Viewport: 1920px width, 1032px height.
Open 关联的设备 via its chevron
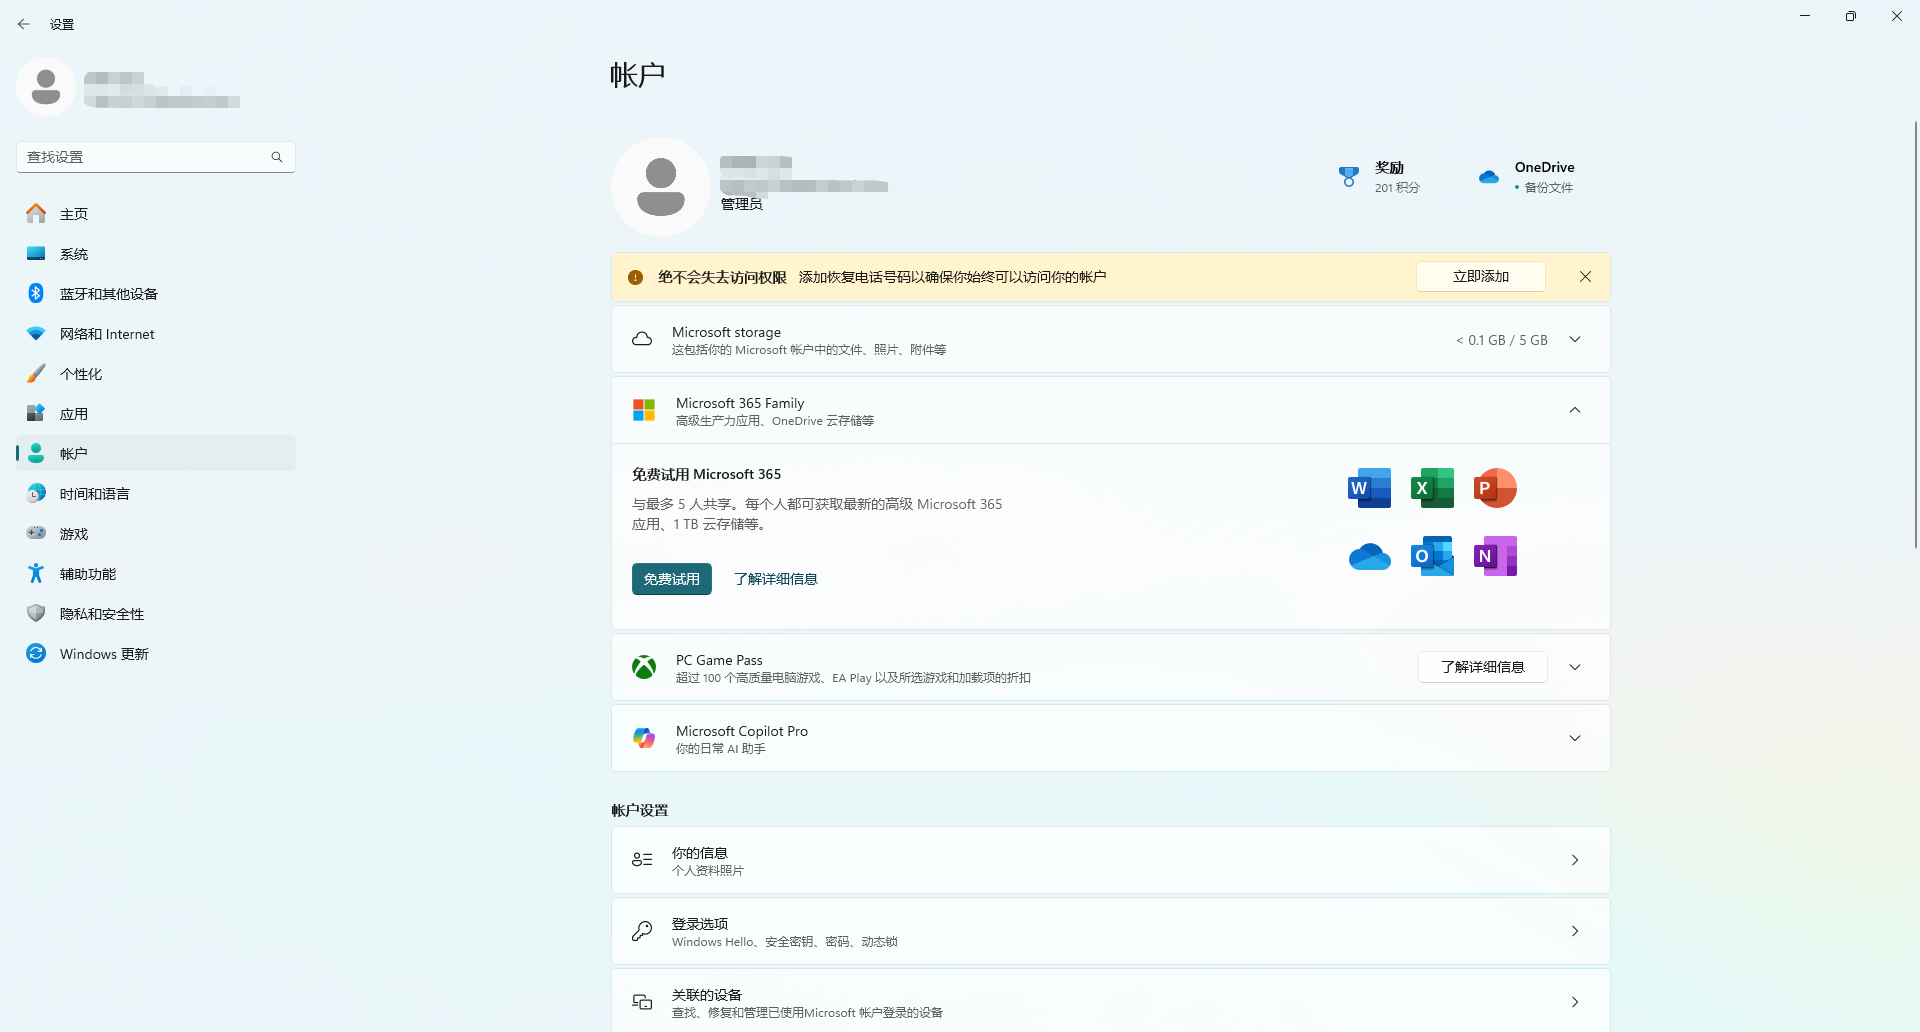pos(1575,1002)
